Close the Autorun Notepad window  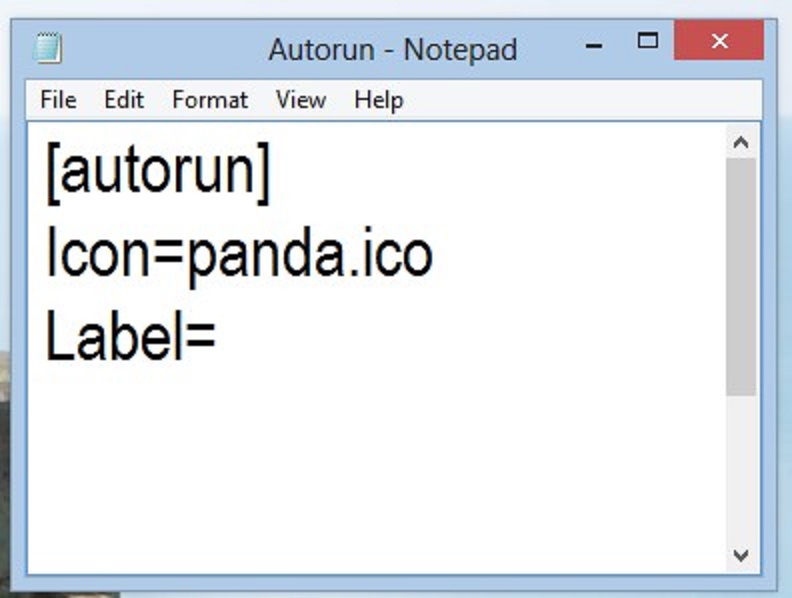pyautogui.click(x=719, y=40)
